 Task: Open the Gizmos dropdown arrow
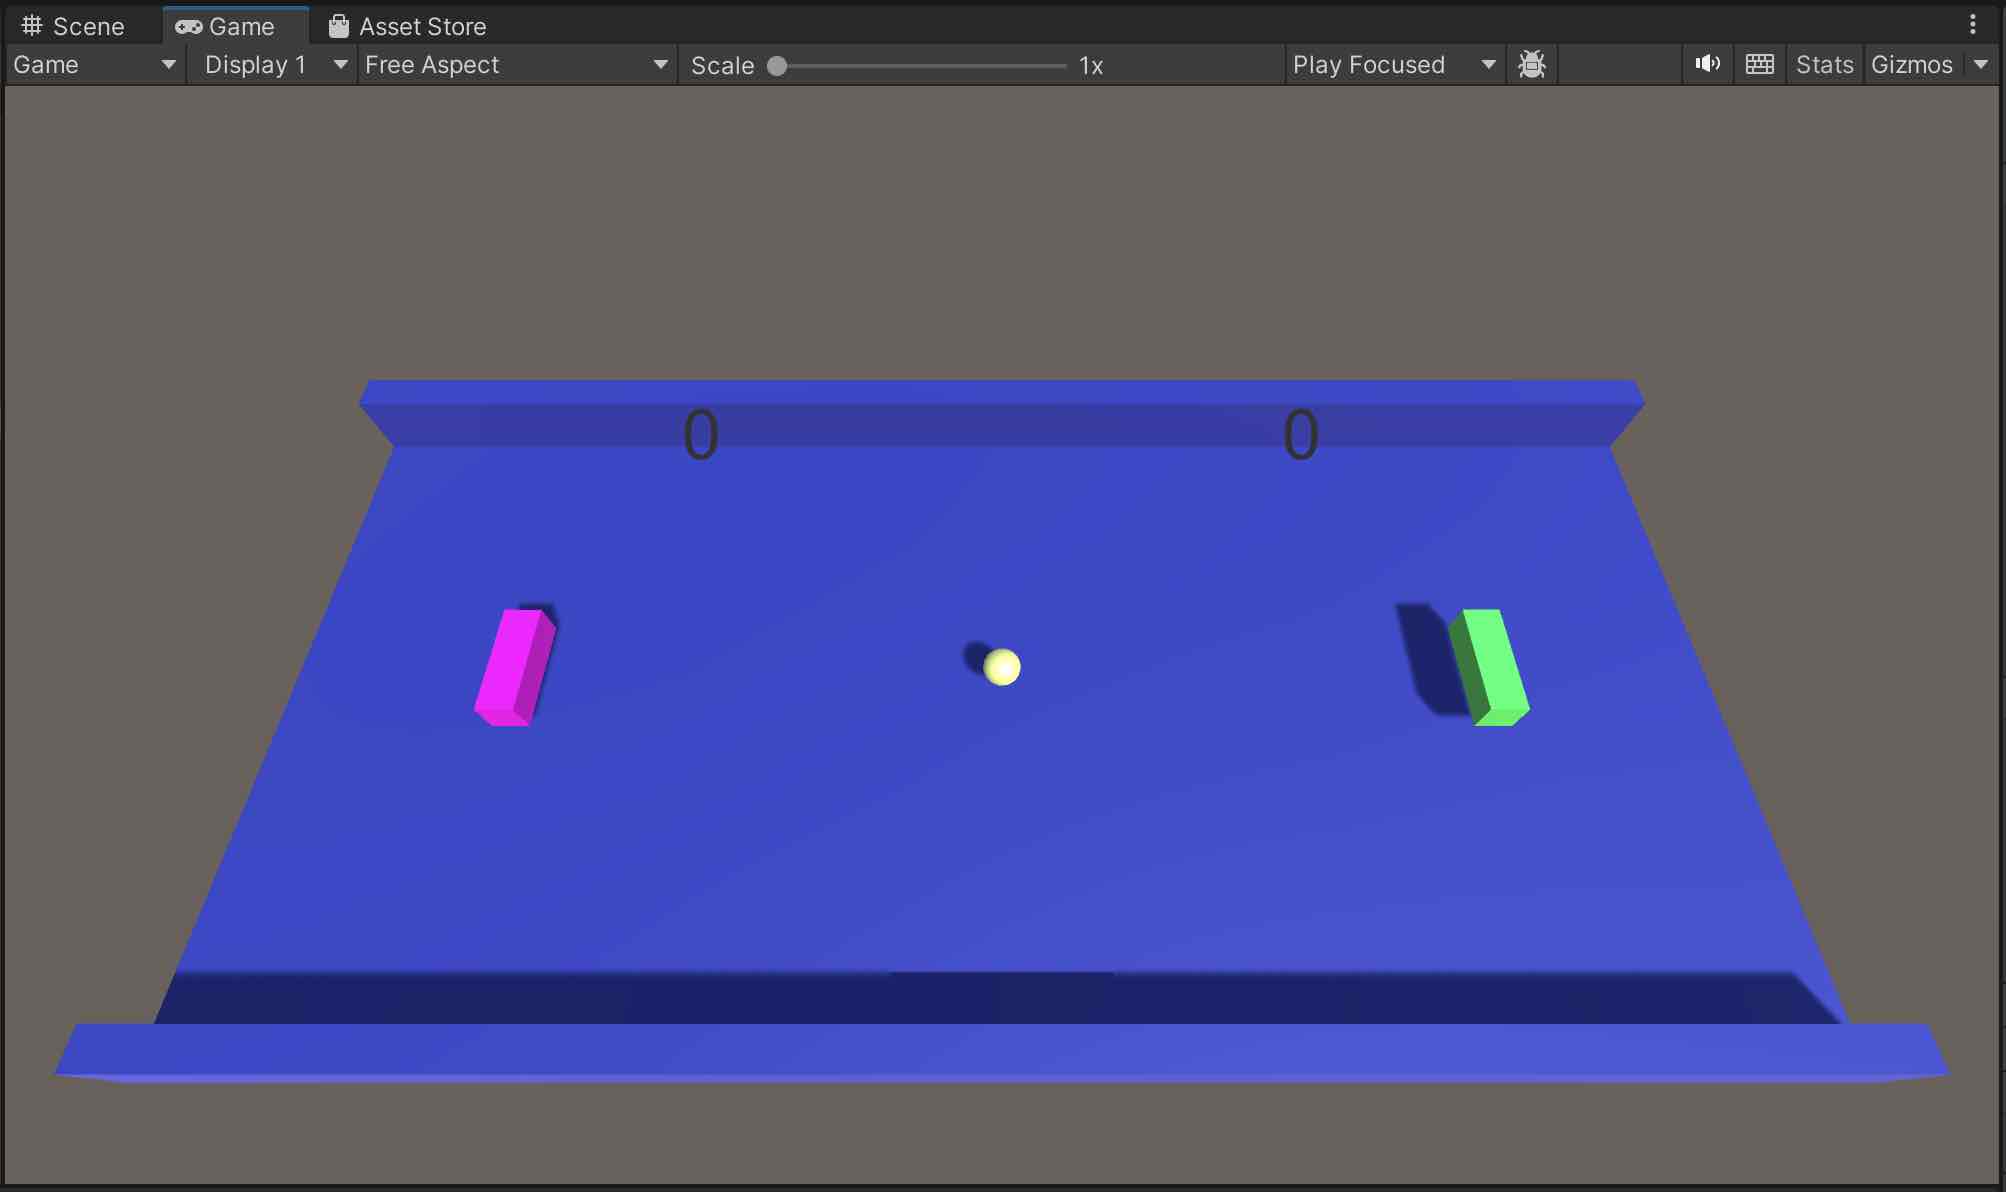1981,65
